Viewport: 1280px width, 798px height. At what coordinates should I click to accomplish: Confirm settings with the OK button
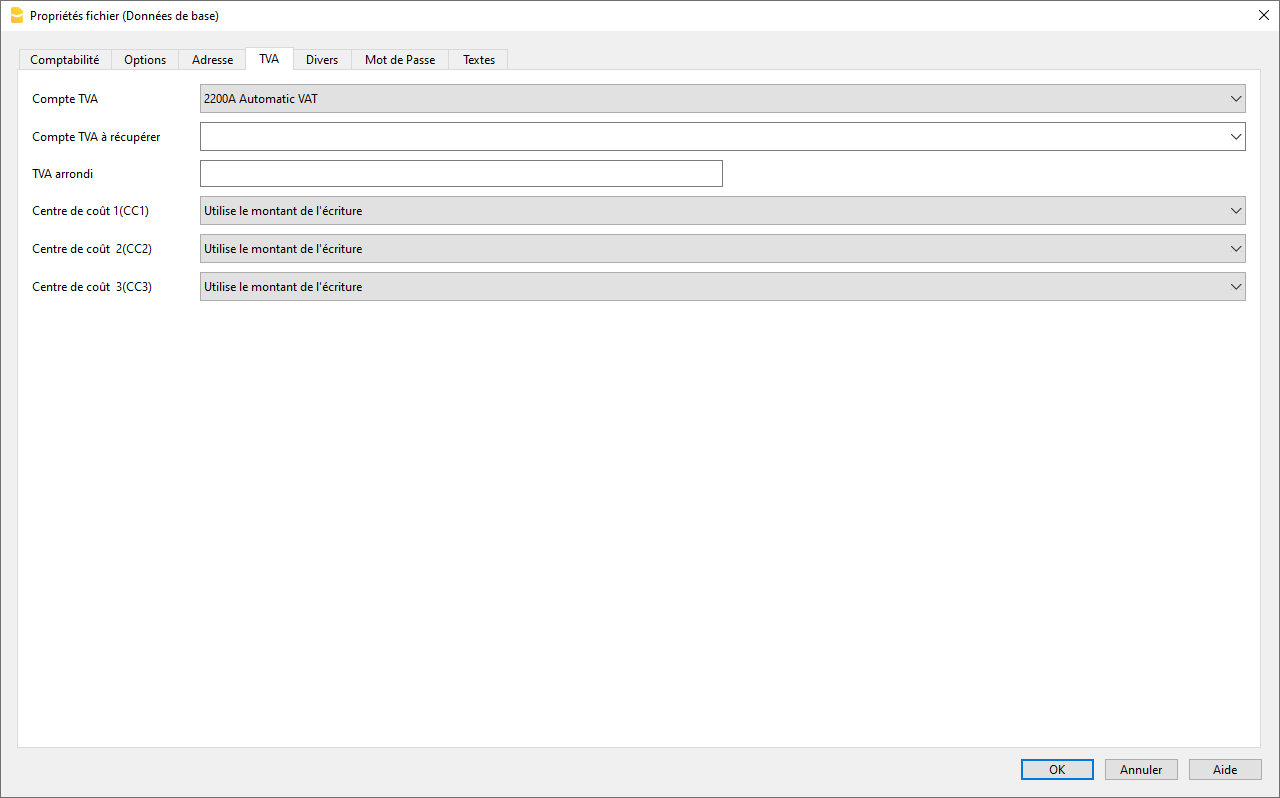(1057, 770)
